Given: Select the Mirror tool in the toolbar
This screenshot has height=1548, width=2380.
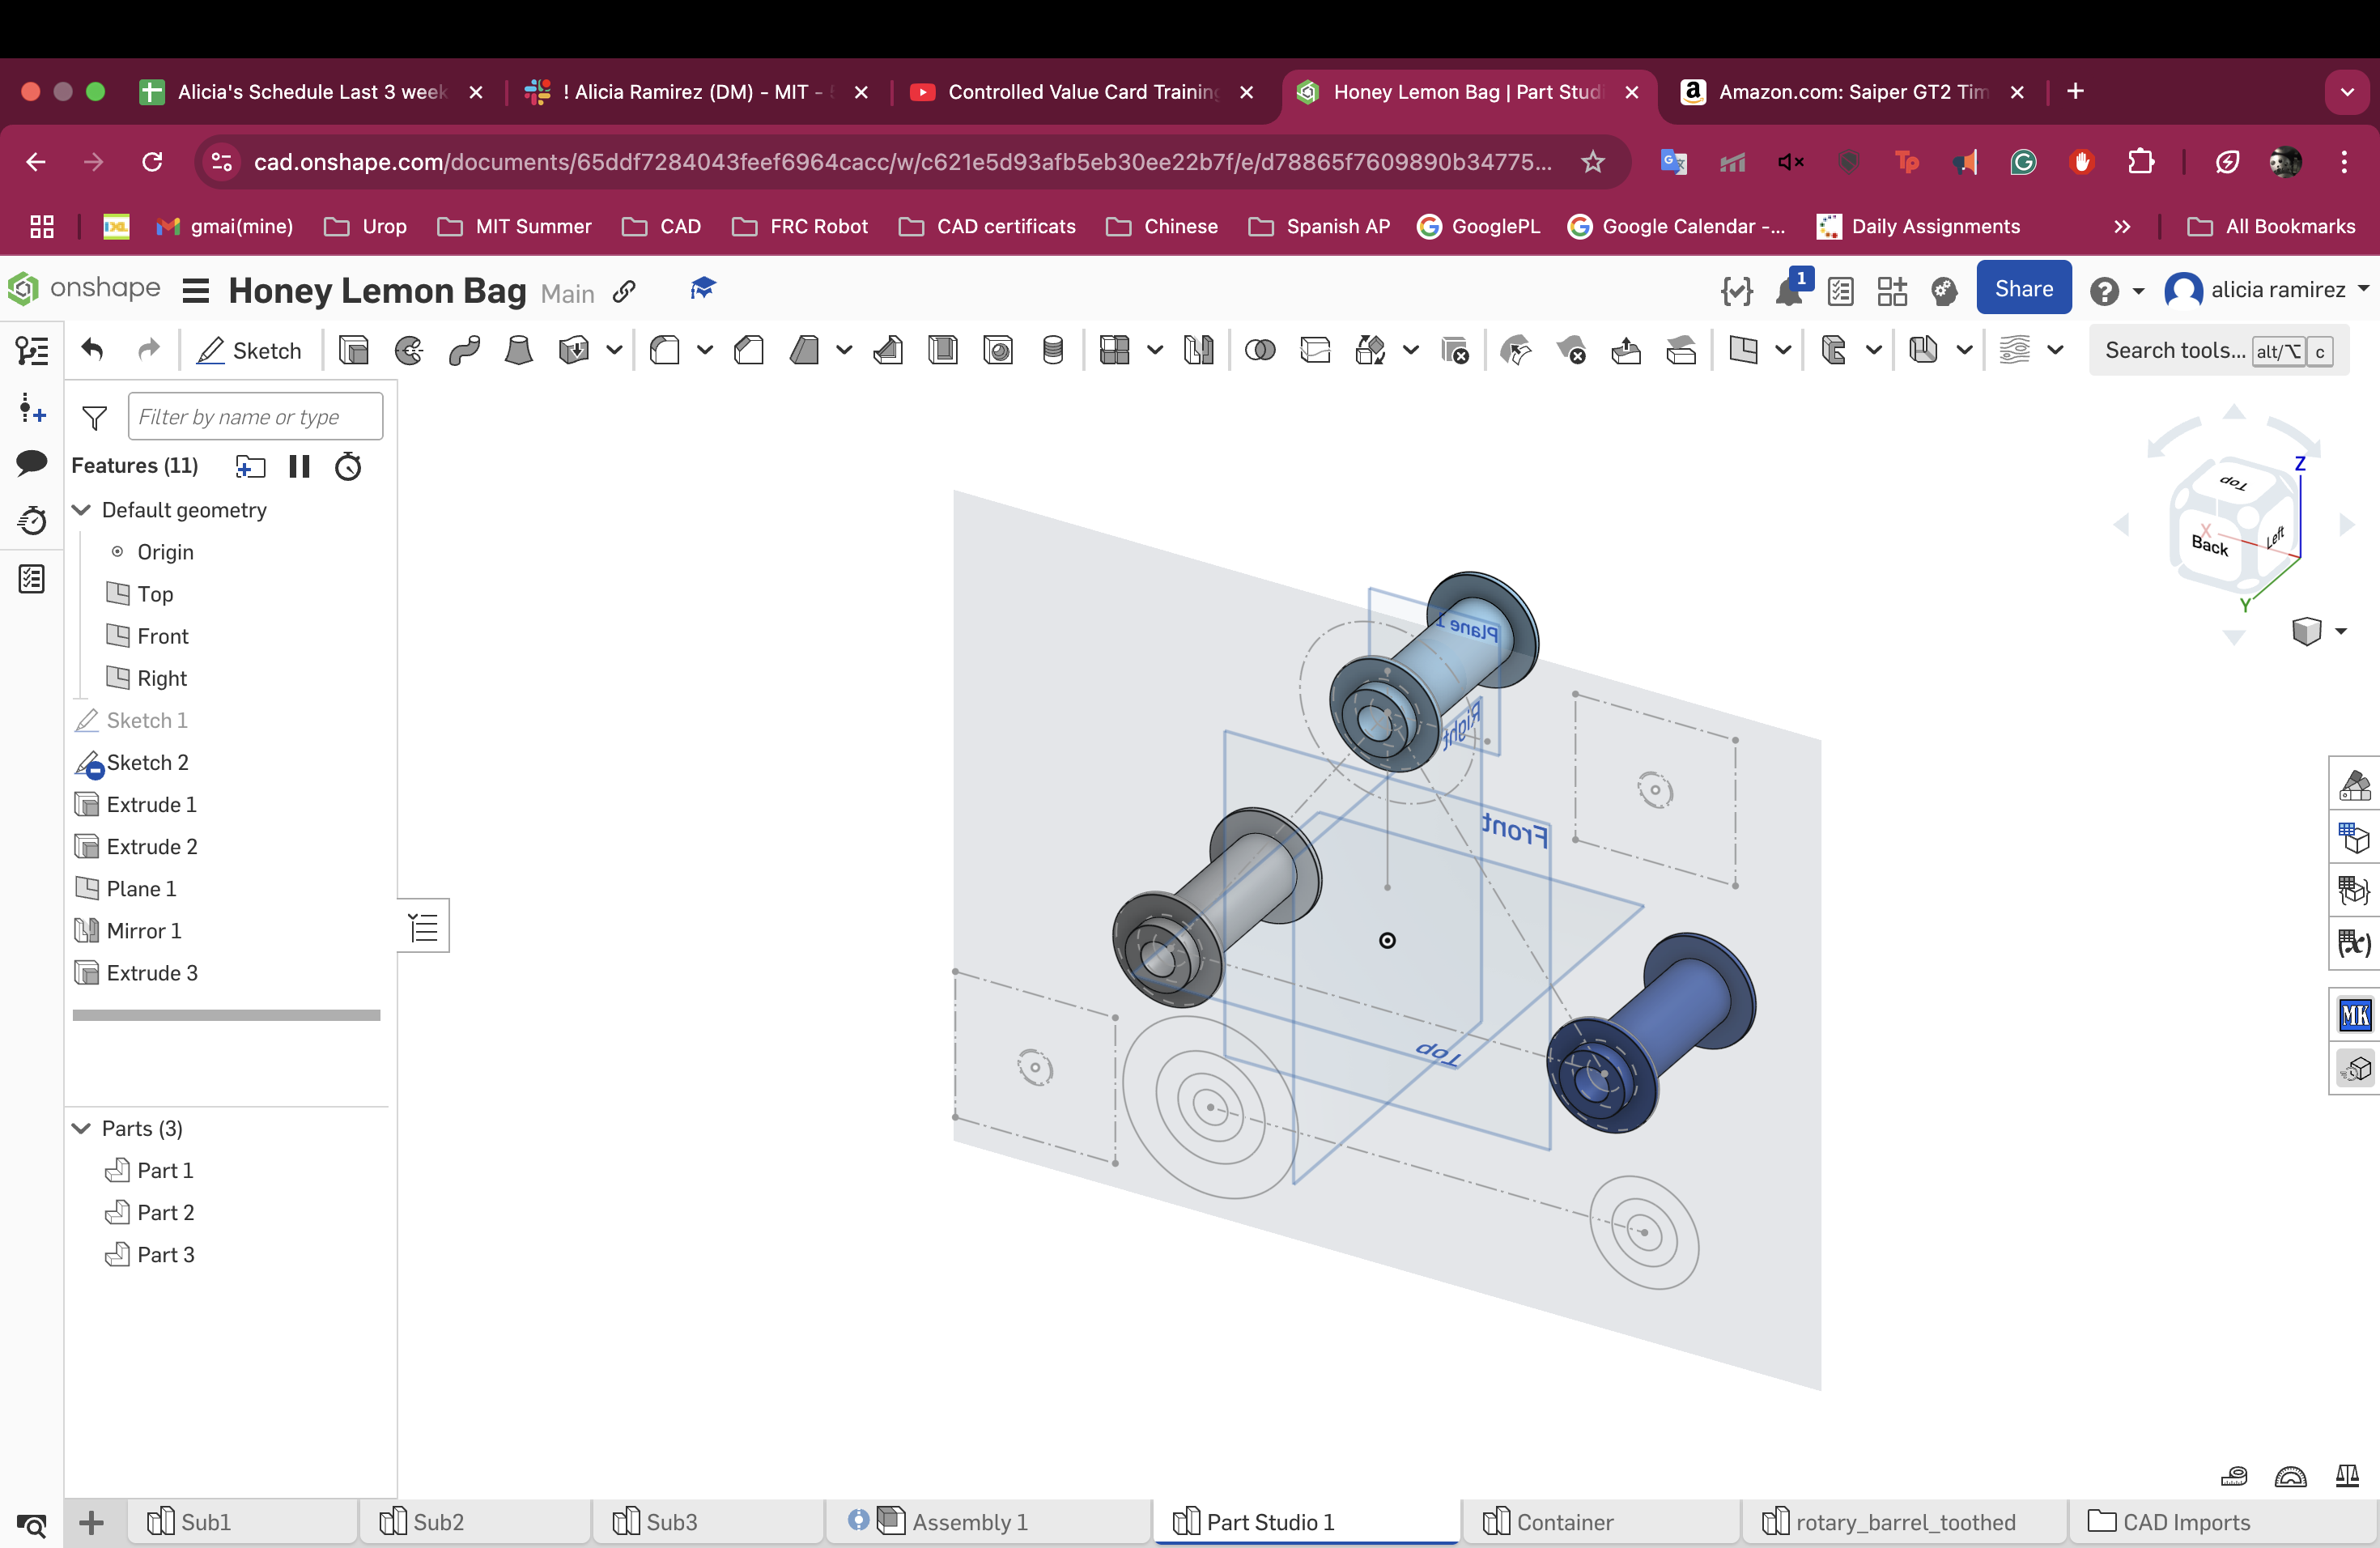Looking at the screenshot, I should (1198, 350).
